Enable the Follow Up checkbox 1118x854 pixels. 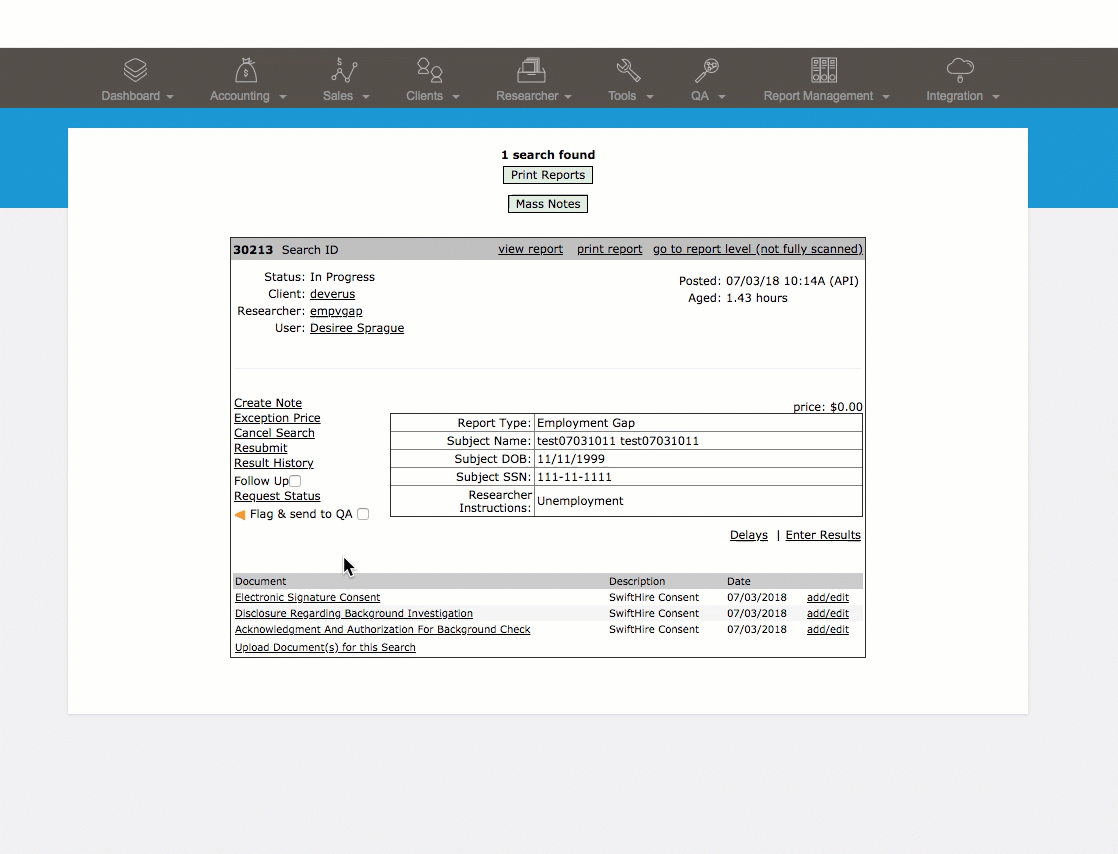point(295,481)
